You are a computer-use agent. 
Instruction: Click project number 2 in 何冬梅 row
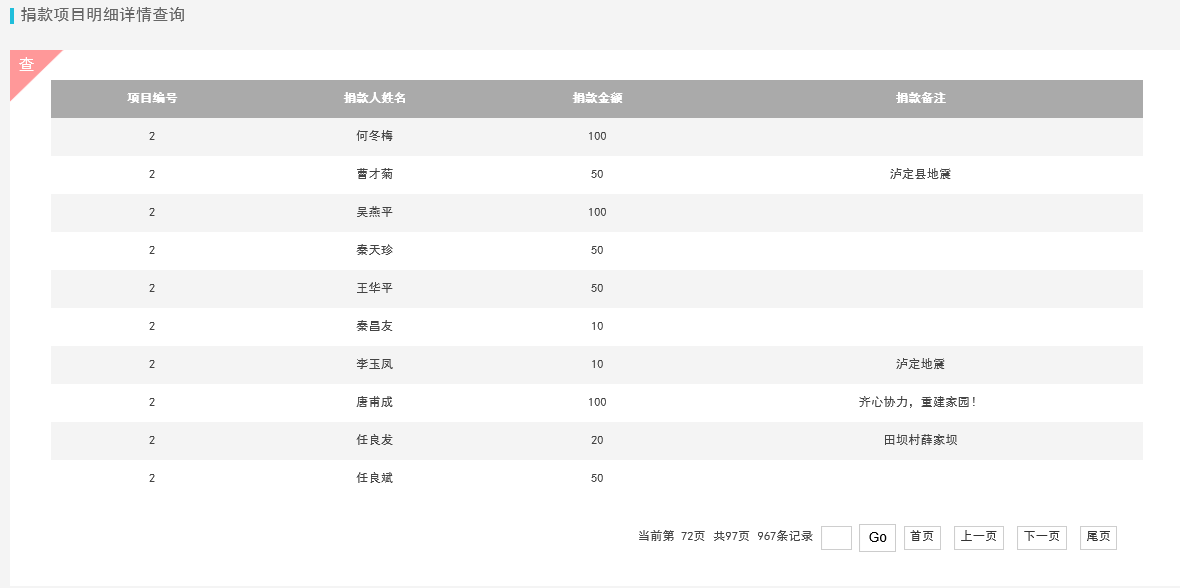(152, 136)
